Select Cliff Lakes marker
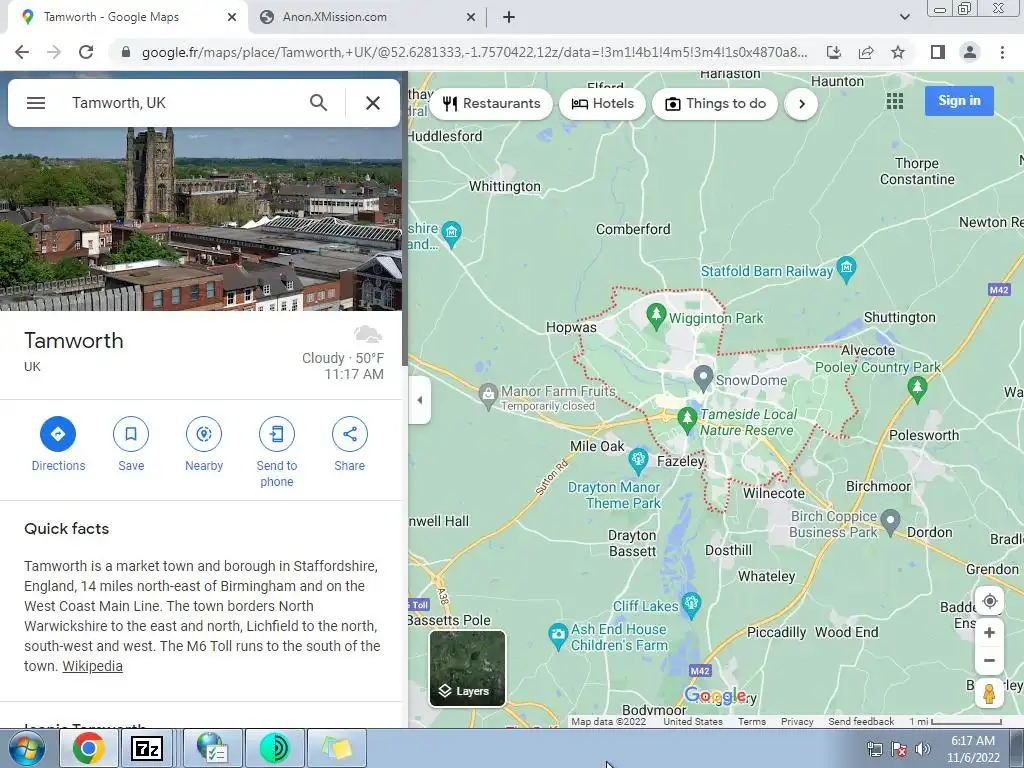 click(x=691, y=604)
